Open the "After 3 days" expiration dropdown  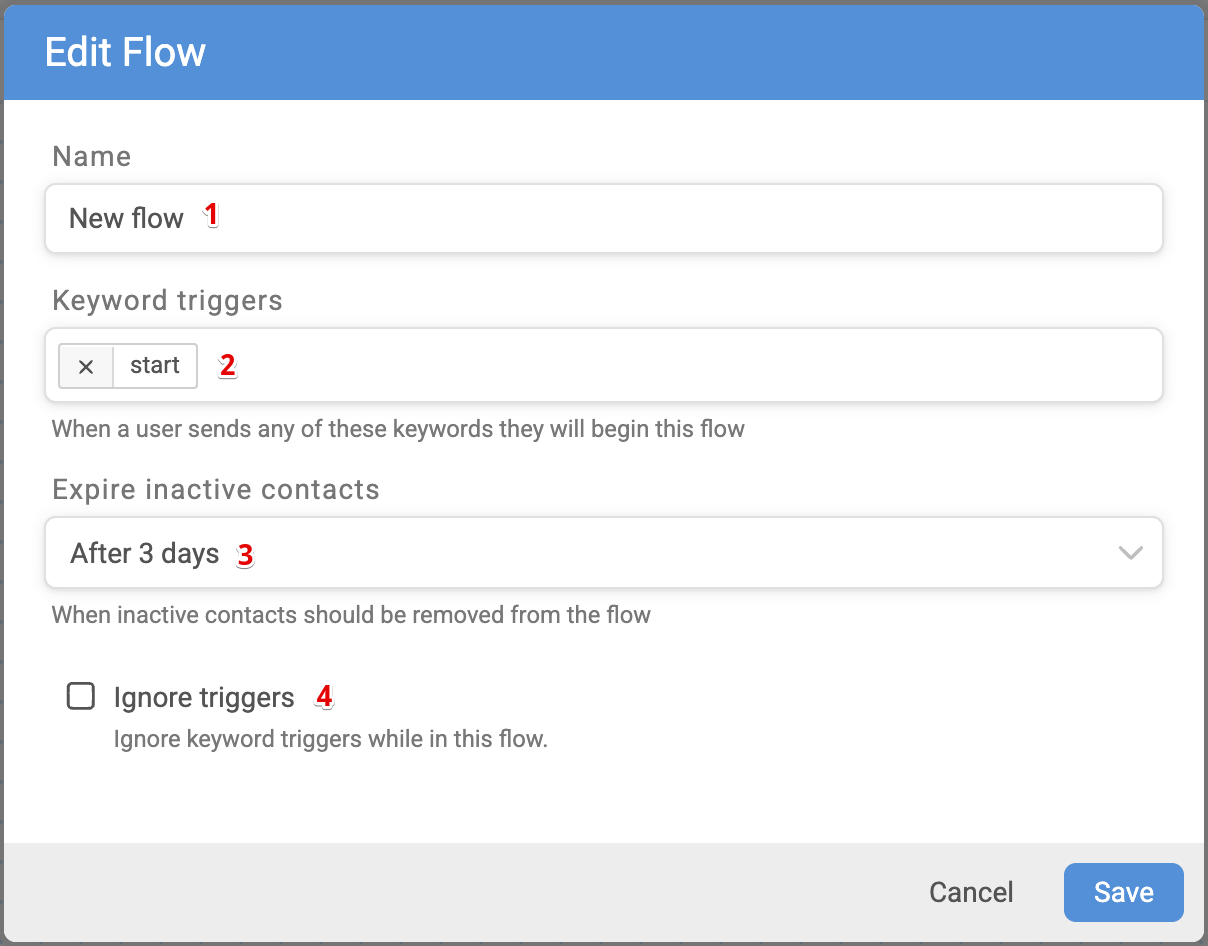[604, 553]
